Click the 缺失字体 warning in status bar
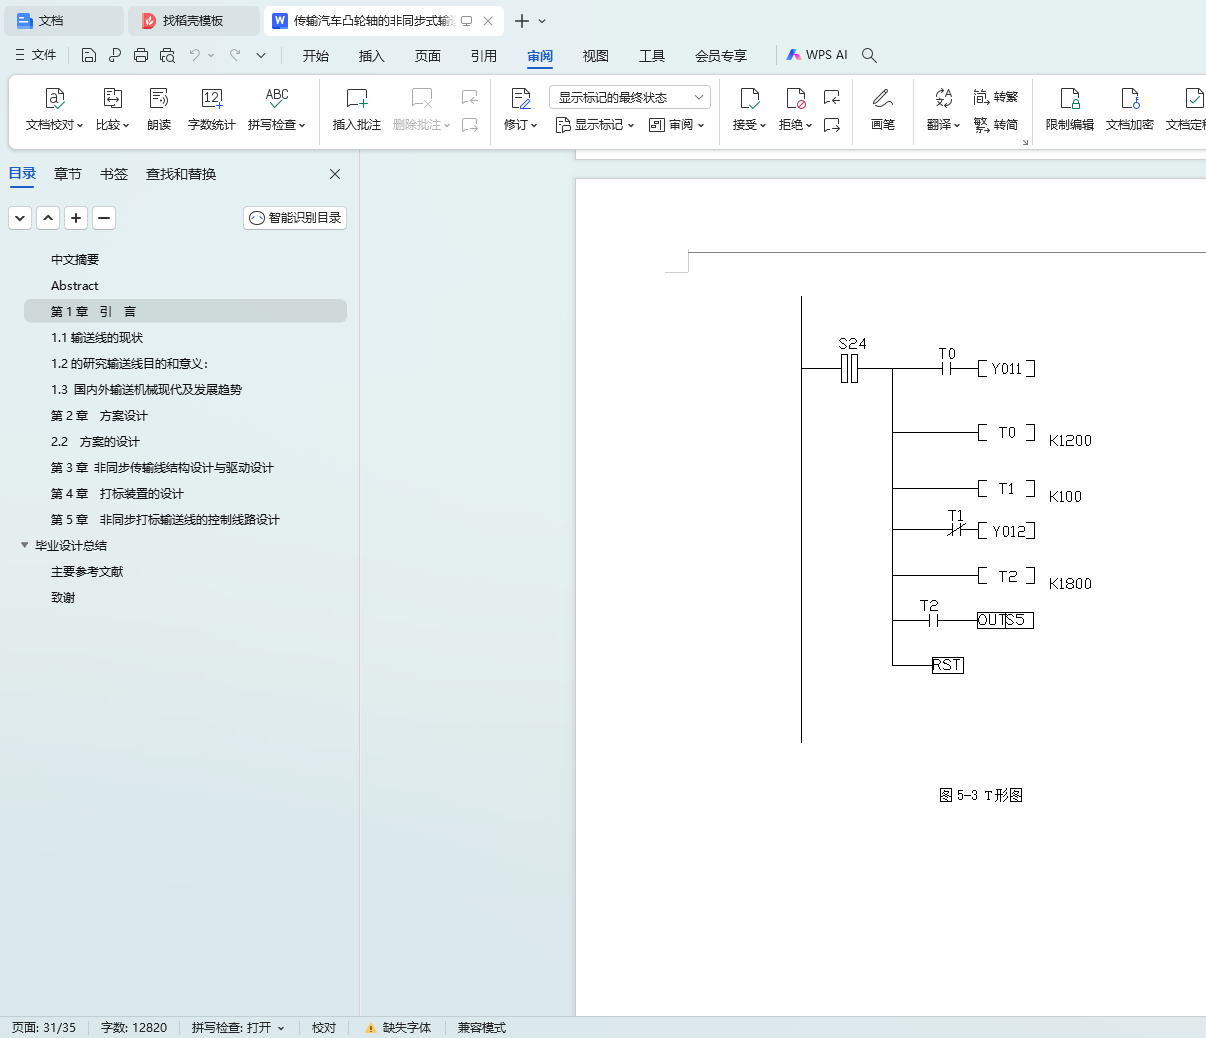The image size is (1206, 1038). [398, 1028]
